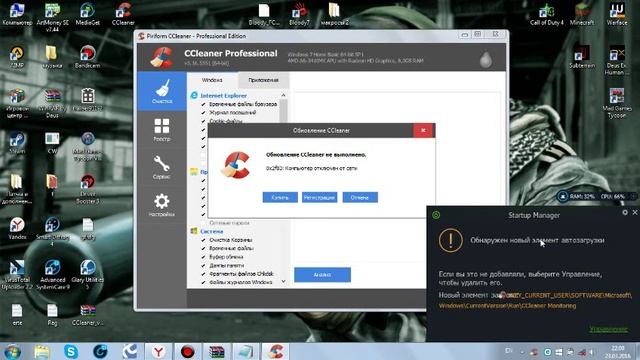
Task: Open the Mad Games Tycoon shortcut
Action: tap(617, 103)
